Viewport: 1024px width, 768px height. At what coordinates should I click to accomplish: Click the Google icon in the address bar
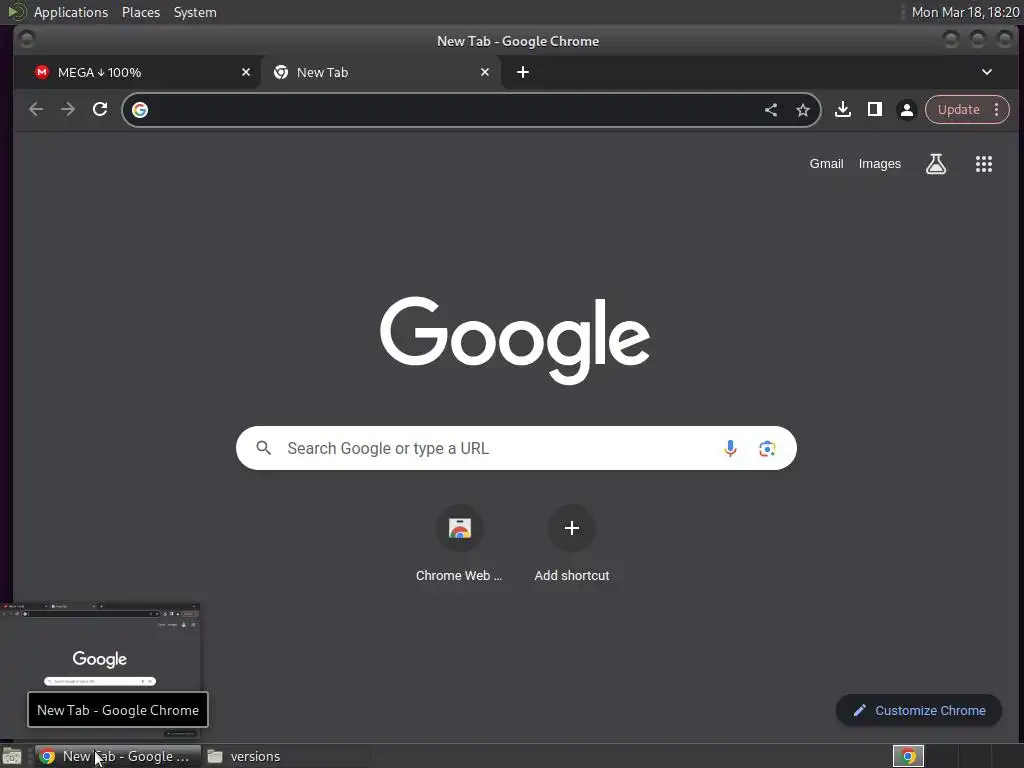(140, 110)
